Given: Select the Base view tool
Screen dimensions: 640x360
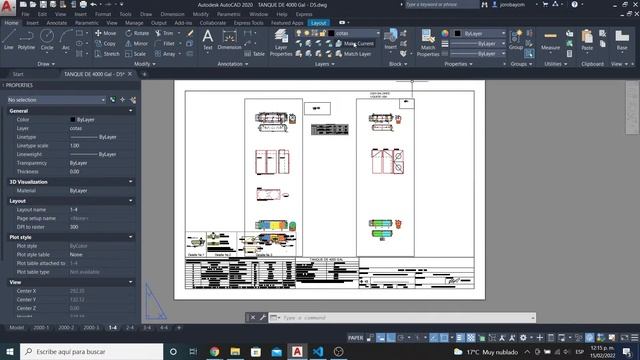Looking at the screenshot, I should pos(622,40).
